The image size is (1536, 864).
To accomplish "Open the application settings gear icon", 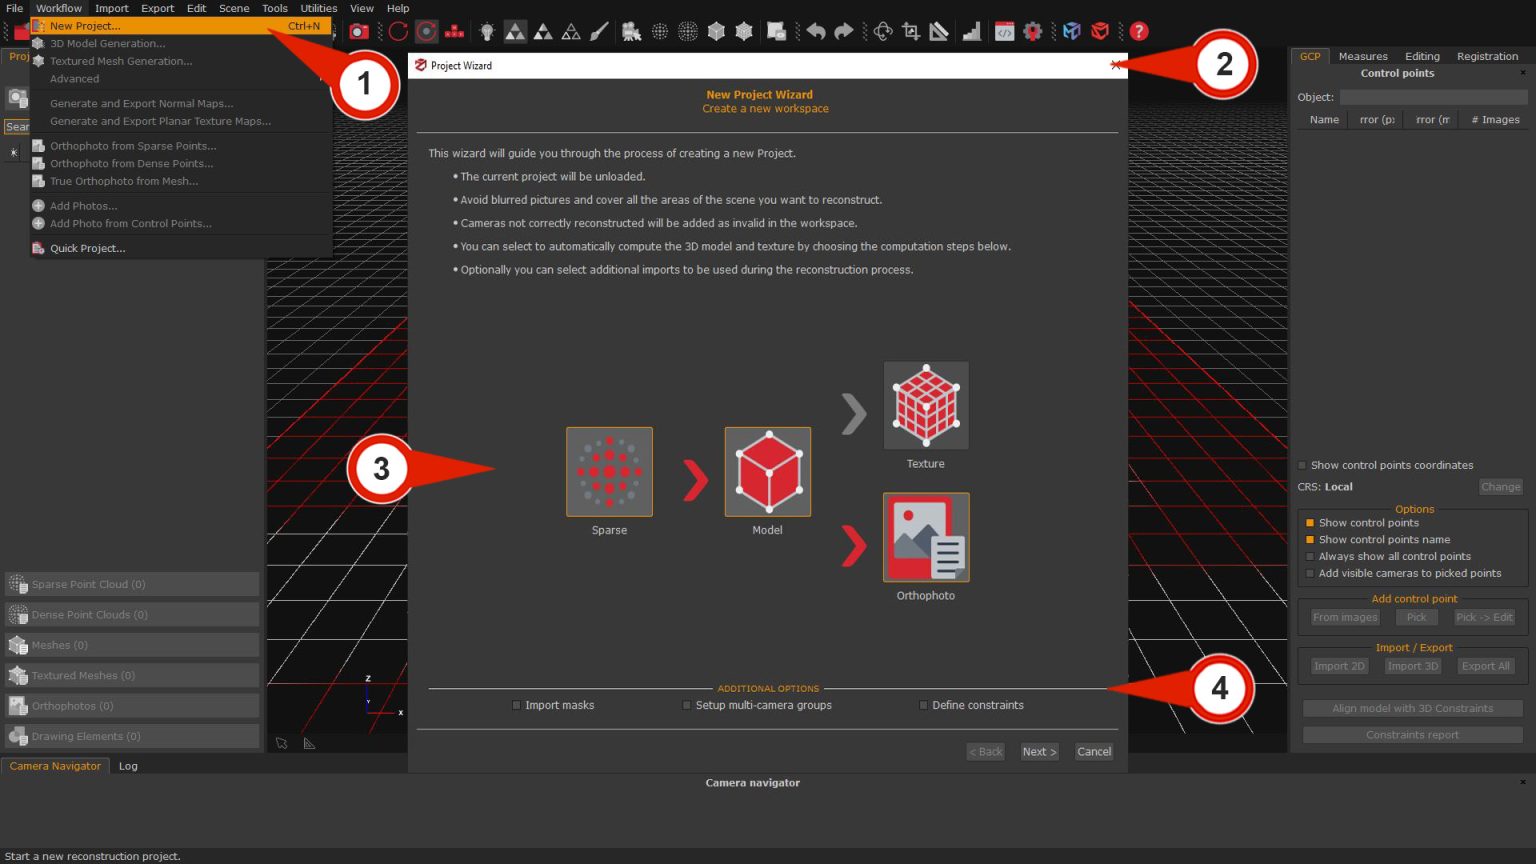I will pyautogui.click(x=1034, y=31).
